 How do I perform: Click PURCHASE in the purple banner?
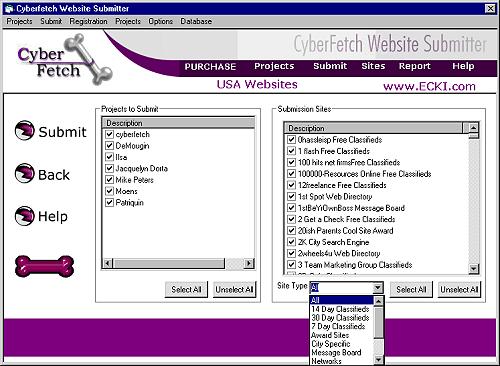210,67
